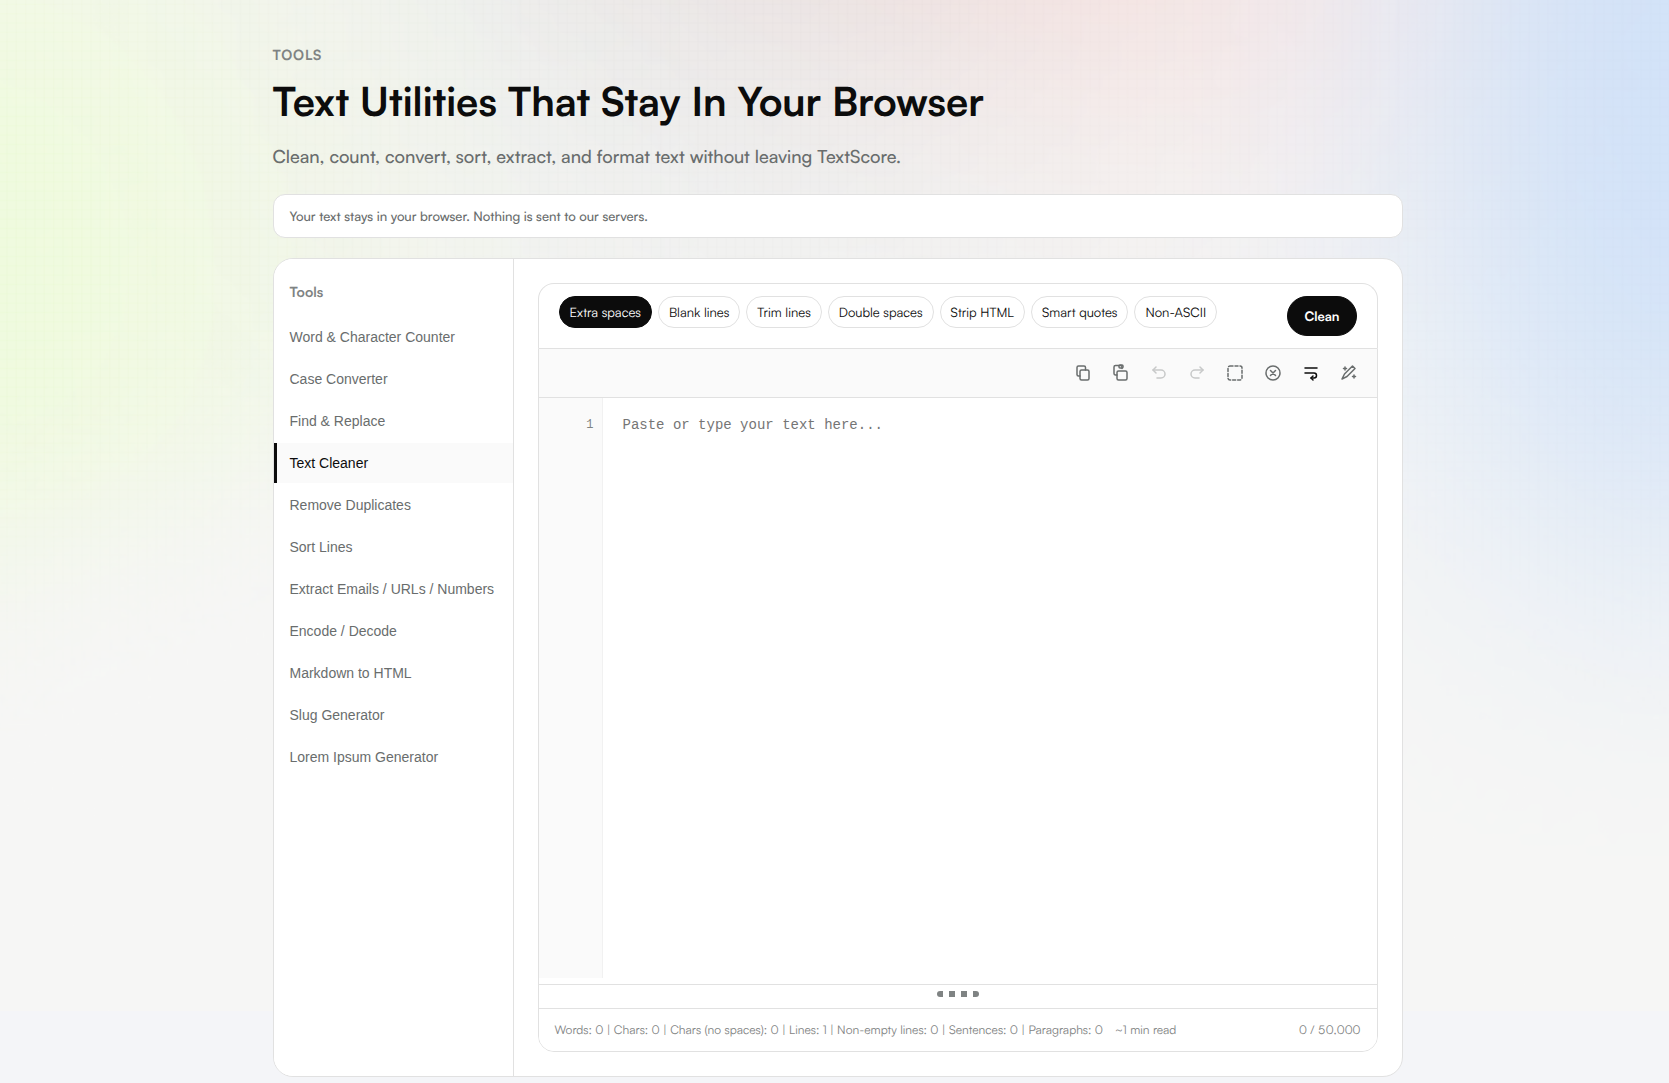Viewport: 1669px width, 1083px height.
Task: Click the copy text icon in editor toolbar
Action: (x=1082, y=373)
